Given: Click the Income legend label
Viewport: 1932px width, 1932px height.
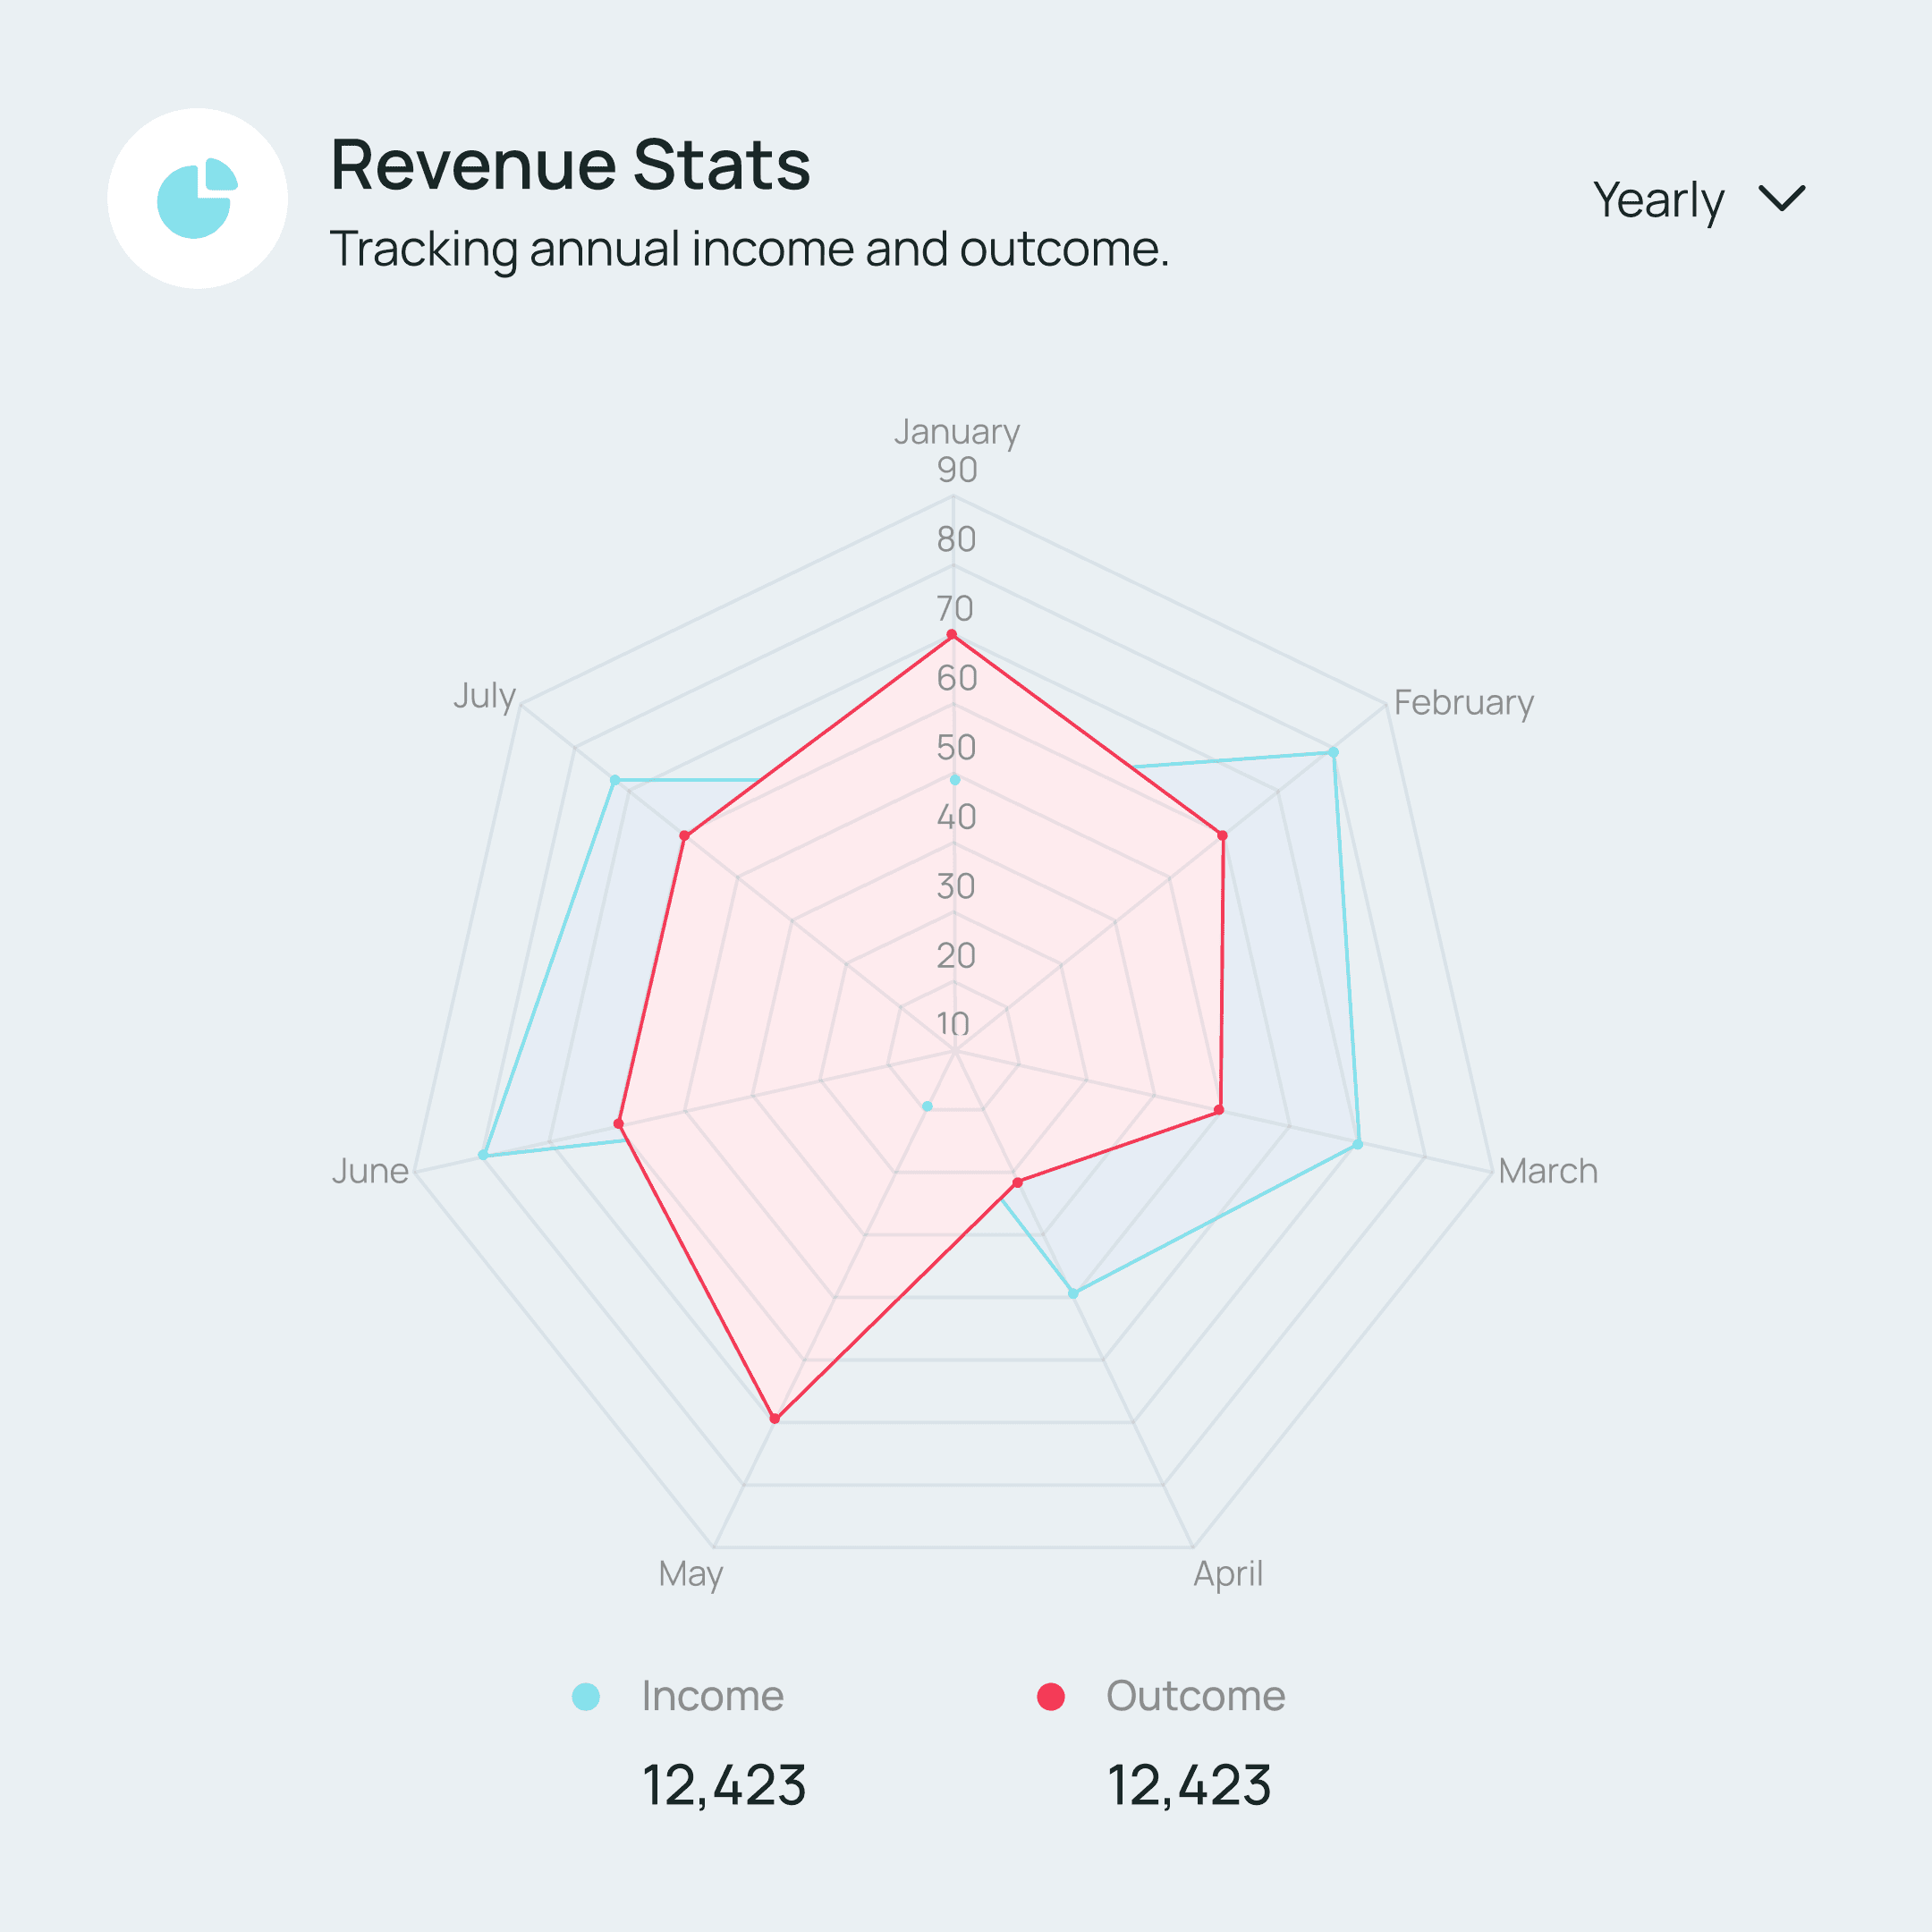Looking at the screenshot, I should pyautogui.click(x=712, y=1696).
